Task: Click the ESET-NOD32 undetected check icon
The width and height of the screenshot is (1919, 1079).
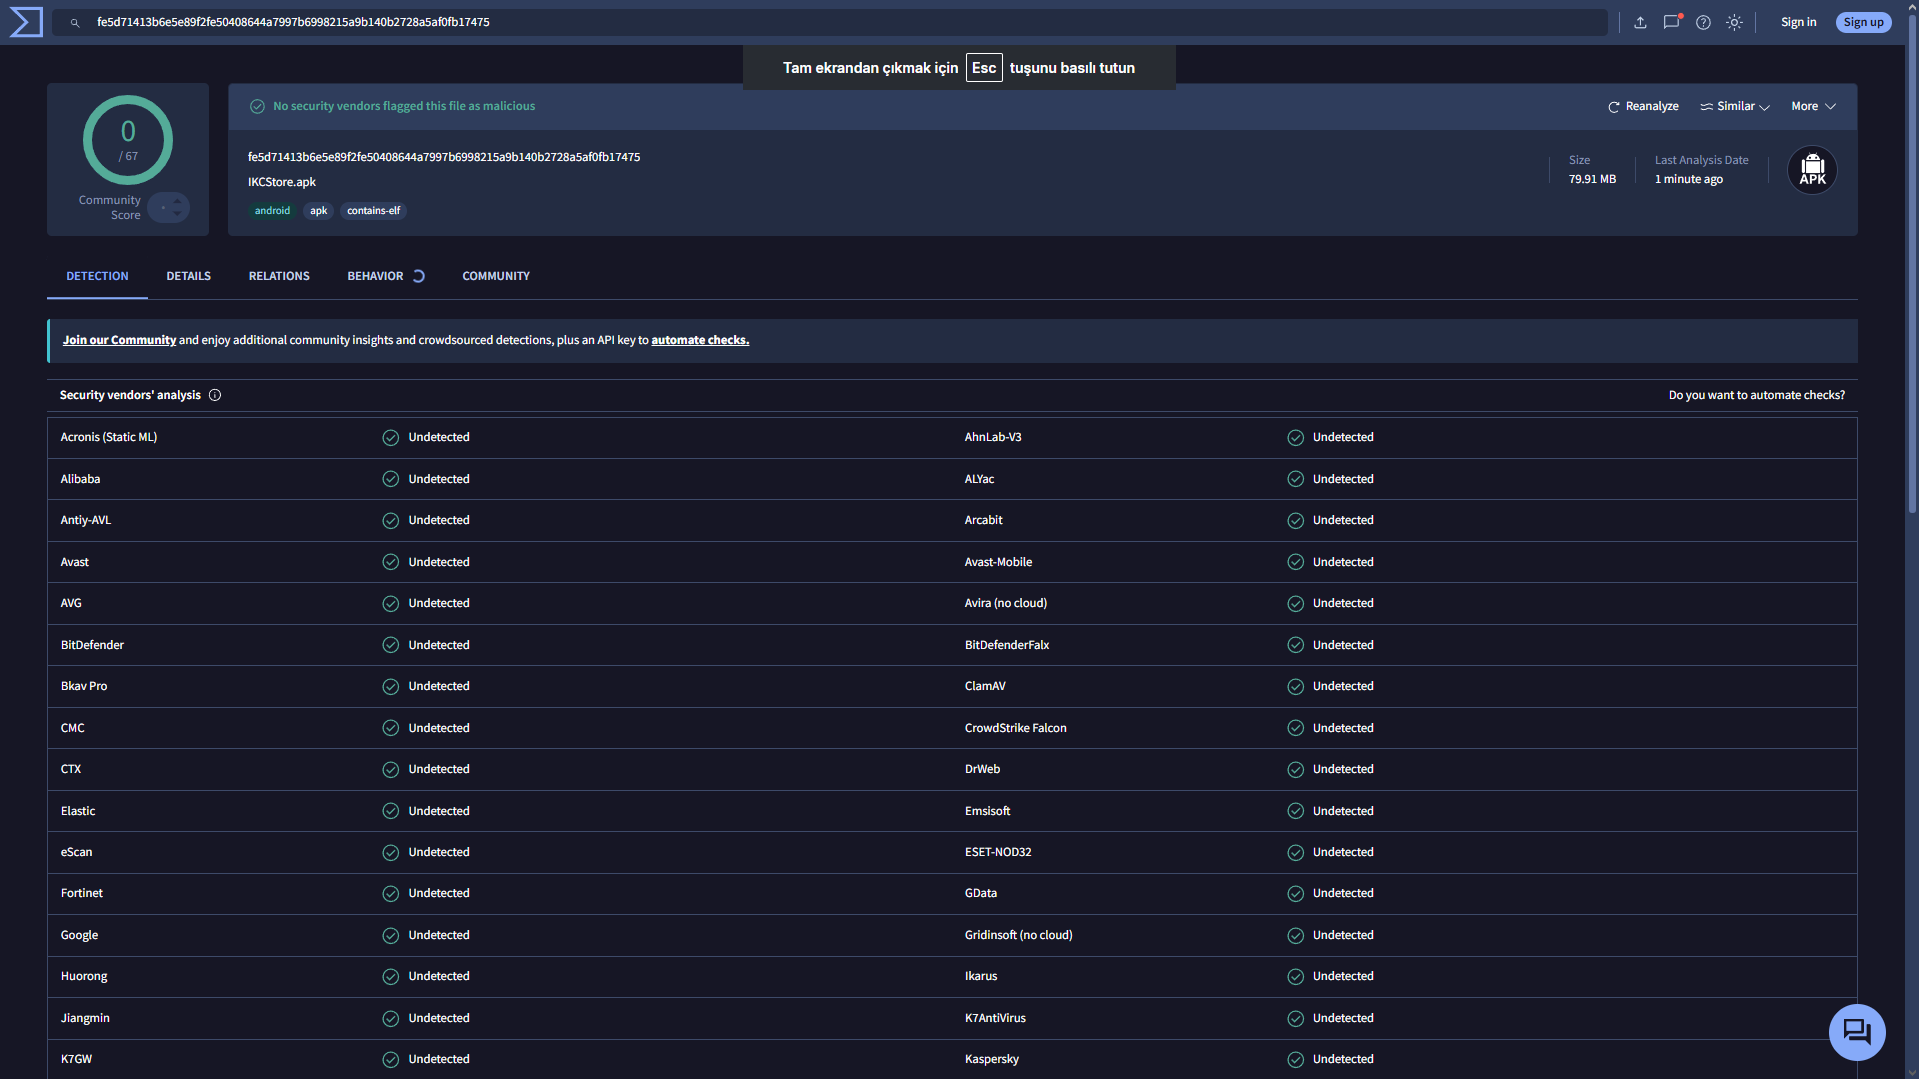Action: pos(1295,853)
